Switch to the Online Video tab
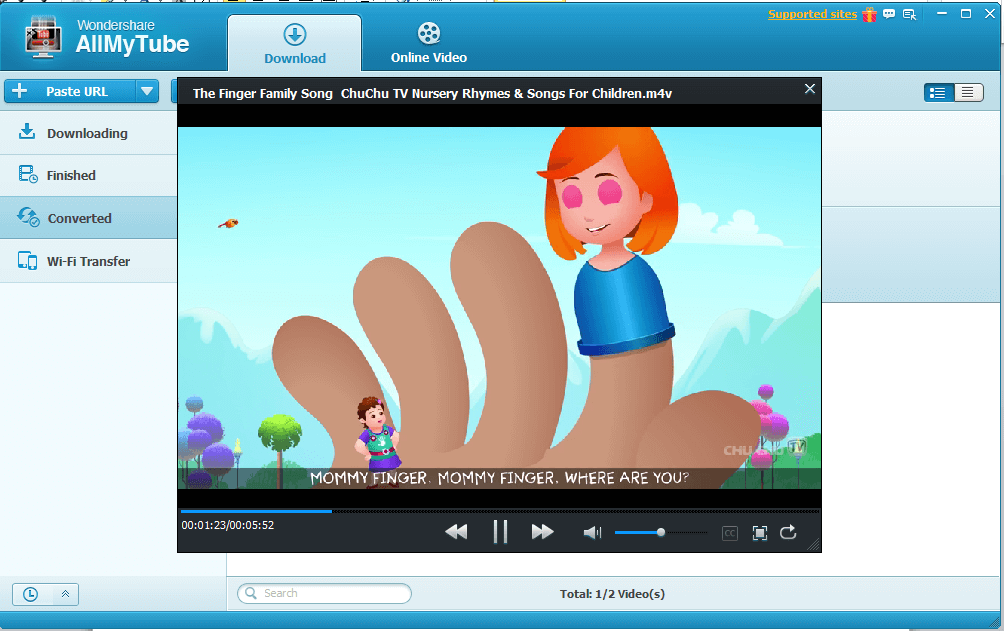 [x=429, y=44]
